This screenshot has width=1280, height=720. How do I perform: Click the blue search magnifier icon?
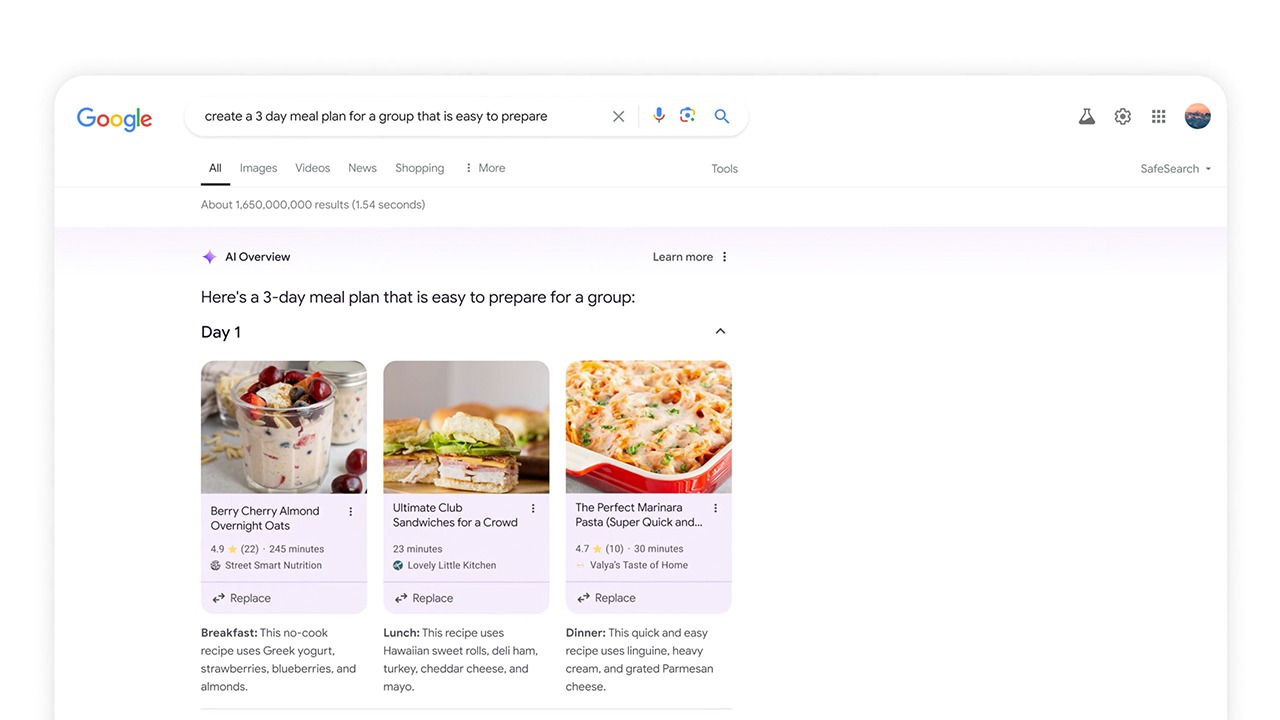721,116
